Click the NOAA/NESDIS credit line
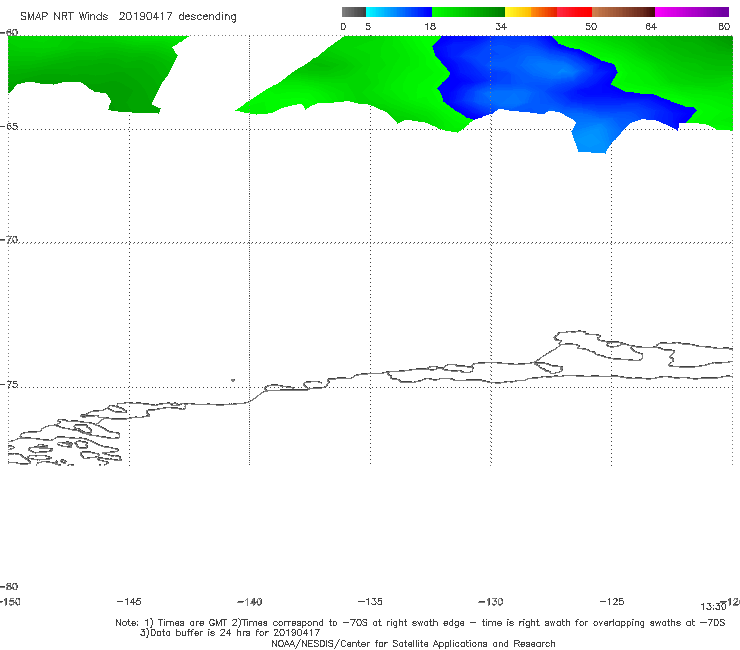The height and width of the screenshot is (650, 740). pyautogui.click(x=413, y=643)
